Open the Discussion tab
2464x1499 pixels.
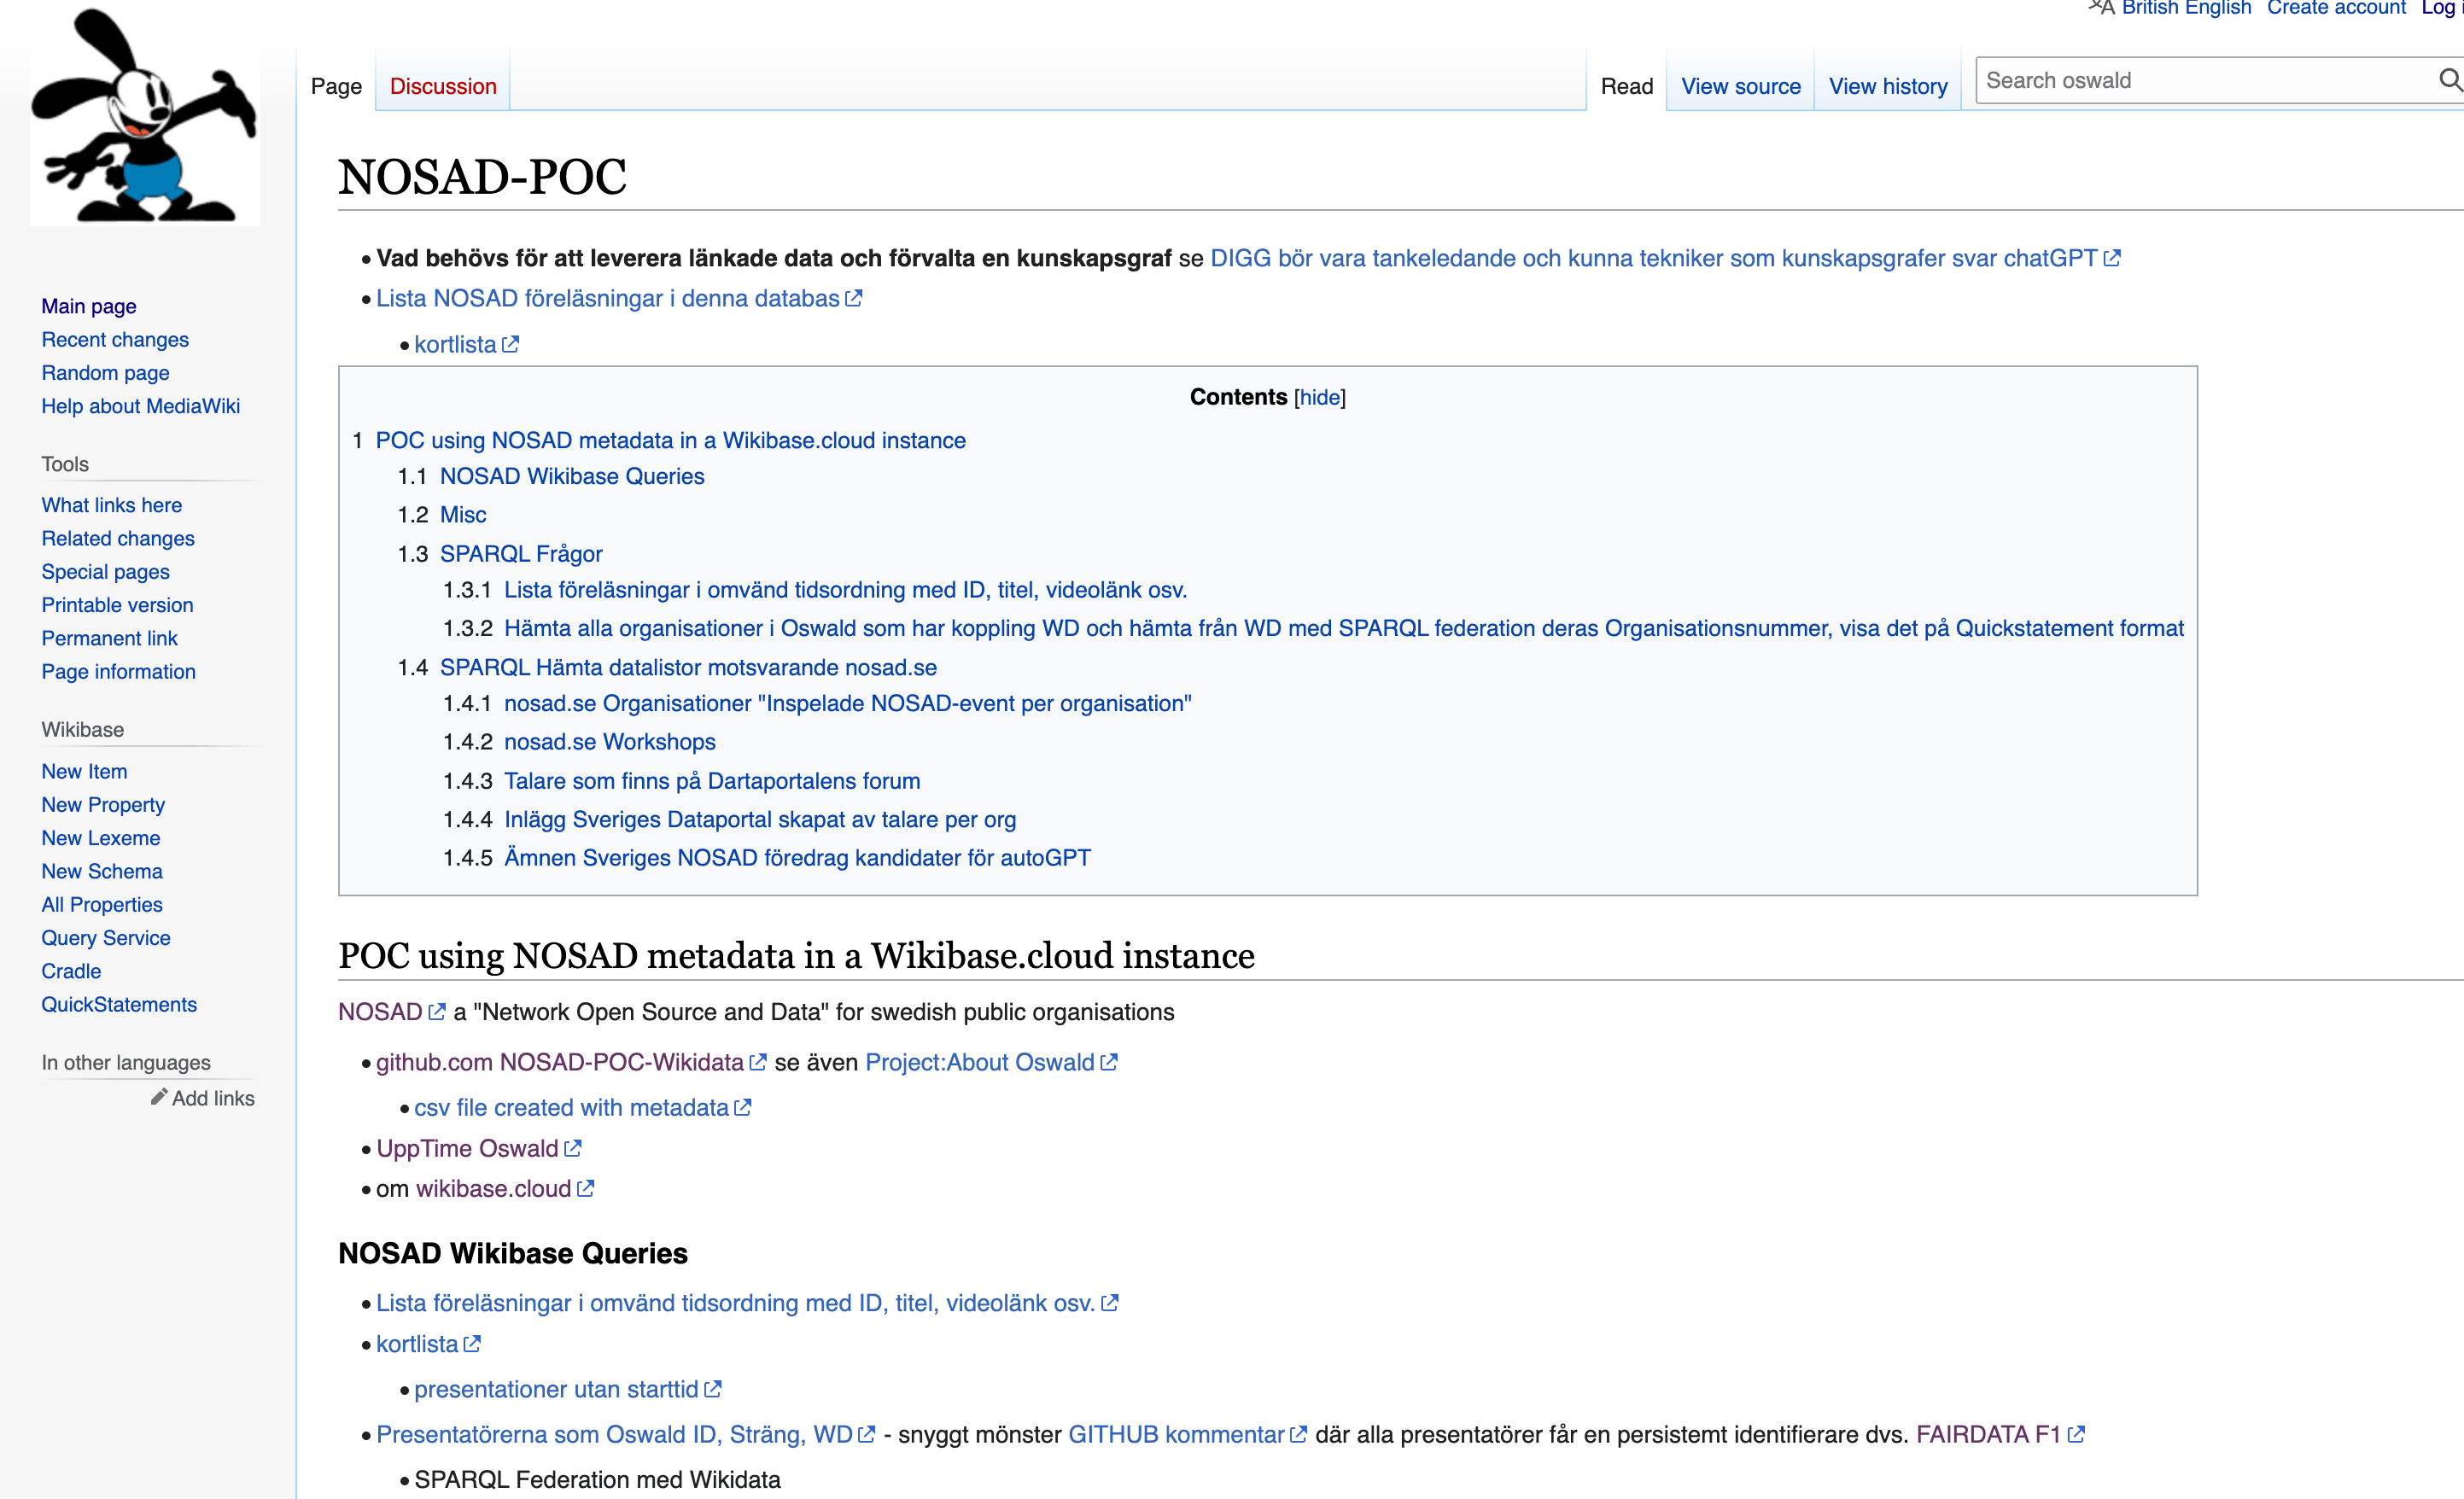pyautogui.click(x=443, y=86)
